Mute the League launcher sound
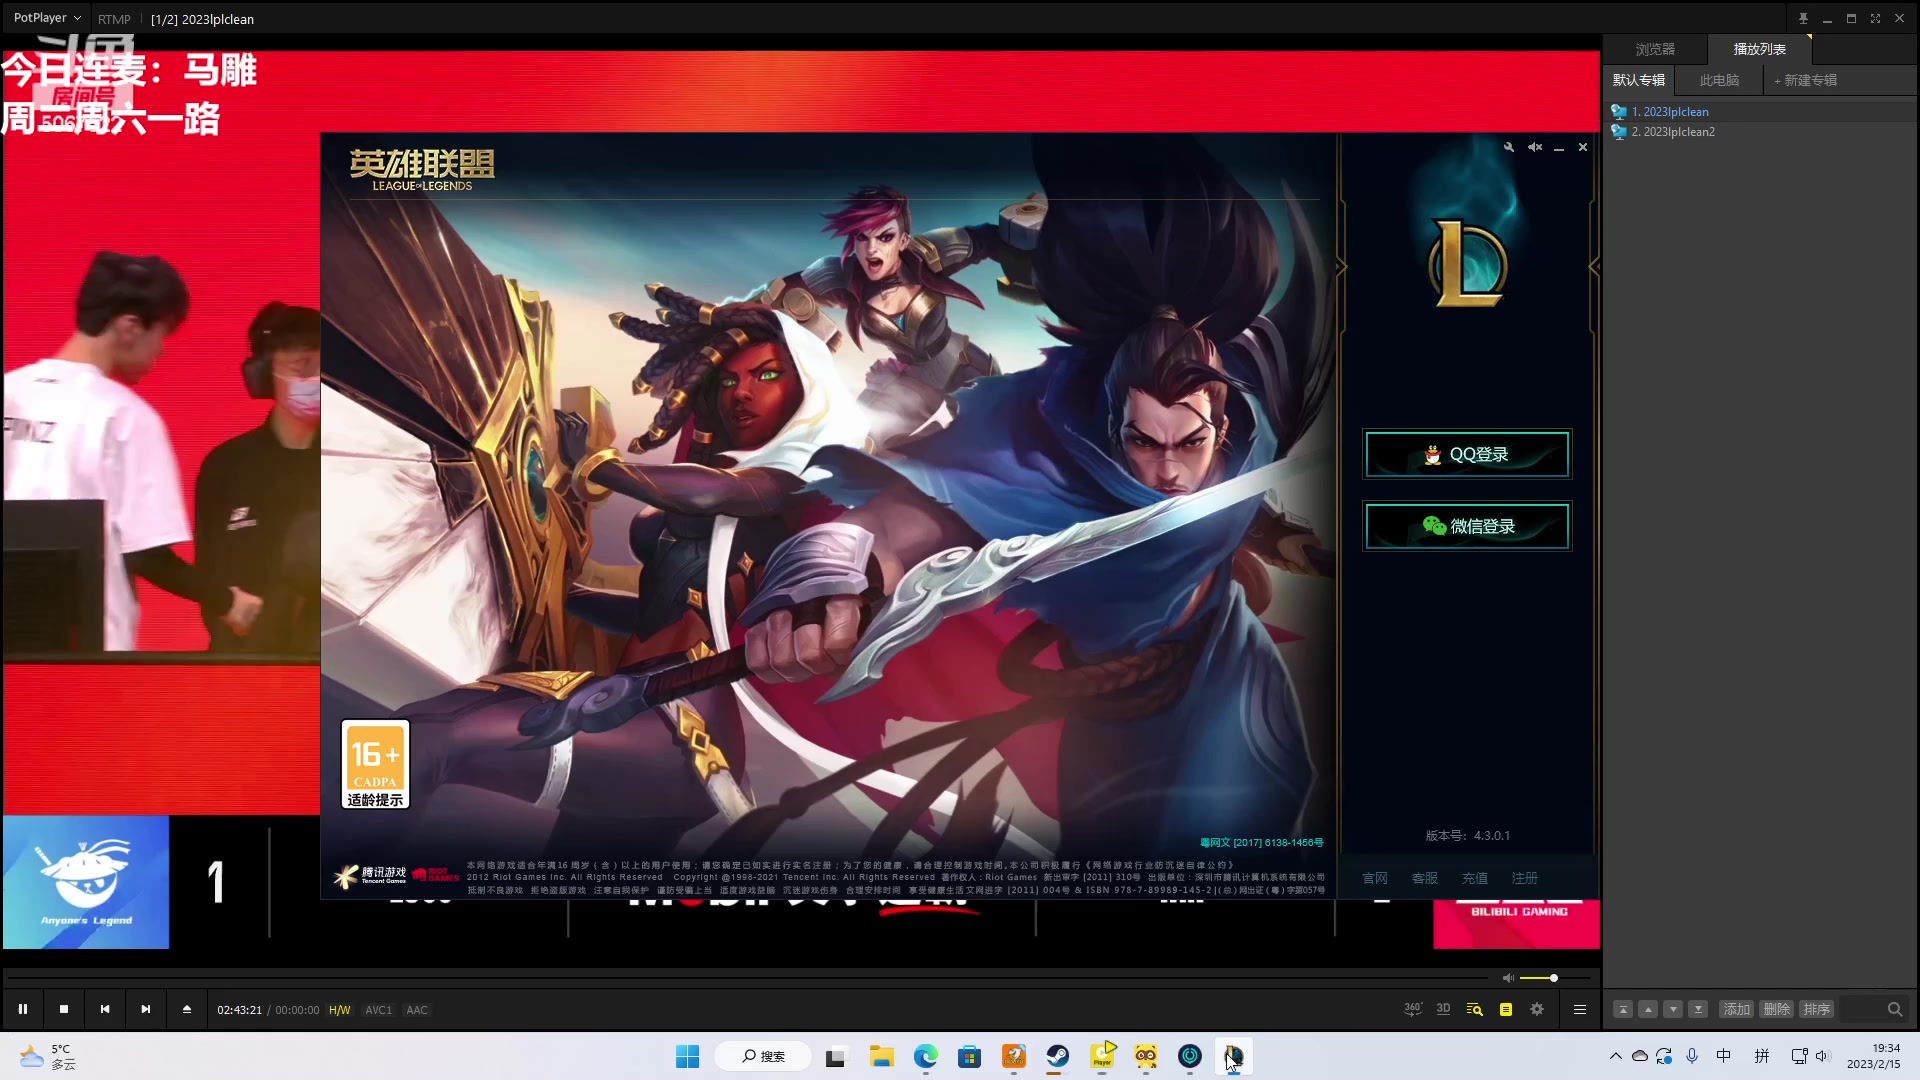This screenshot has width=1920, height=1080. point(1535,147)
